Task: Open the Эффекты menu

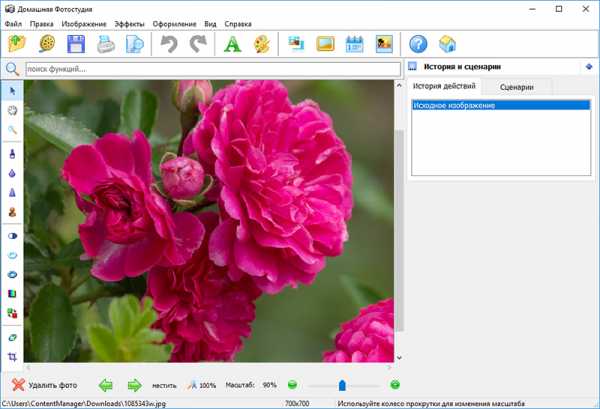Action: [x=129, y=23]
